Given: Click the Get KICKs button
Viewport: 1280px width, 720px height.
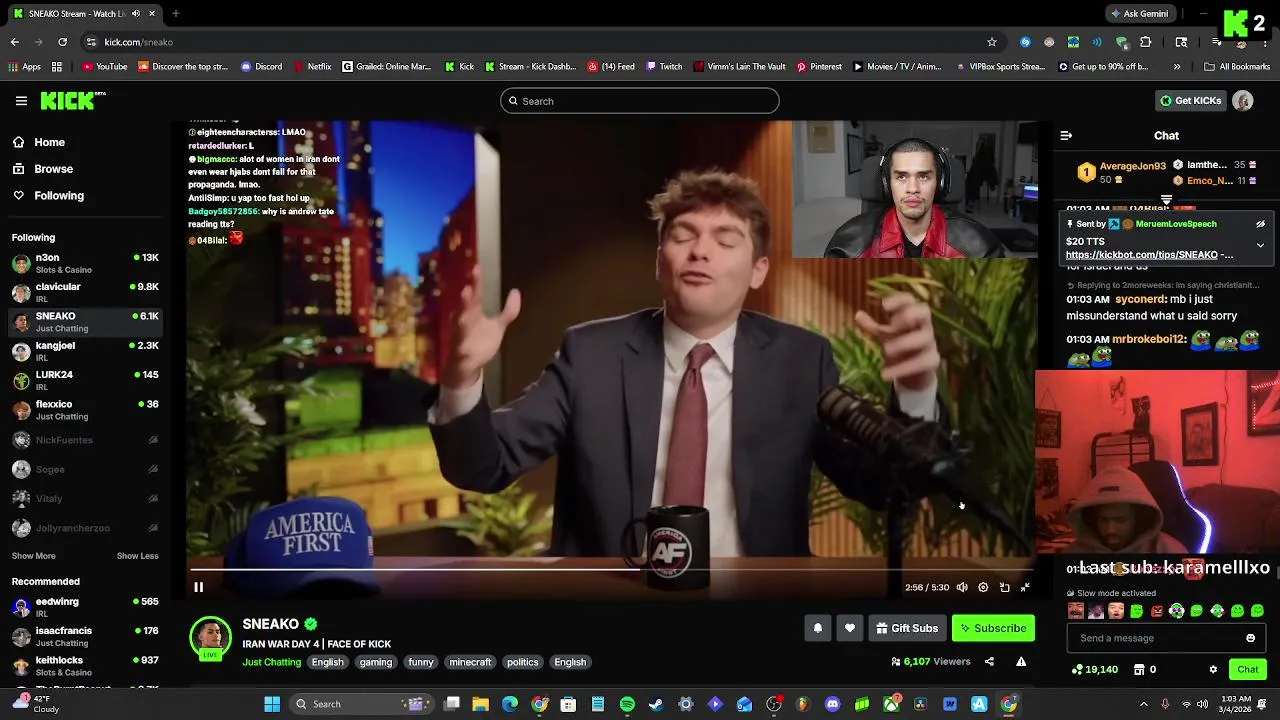Looking at the screenshot, I should pos(1190,101).
